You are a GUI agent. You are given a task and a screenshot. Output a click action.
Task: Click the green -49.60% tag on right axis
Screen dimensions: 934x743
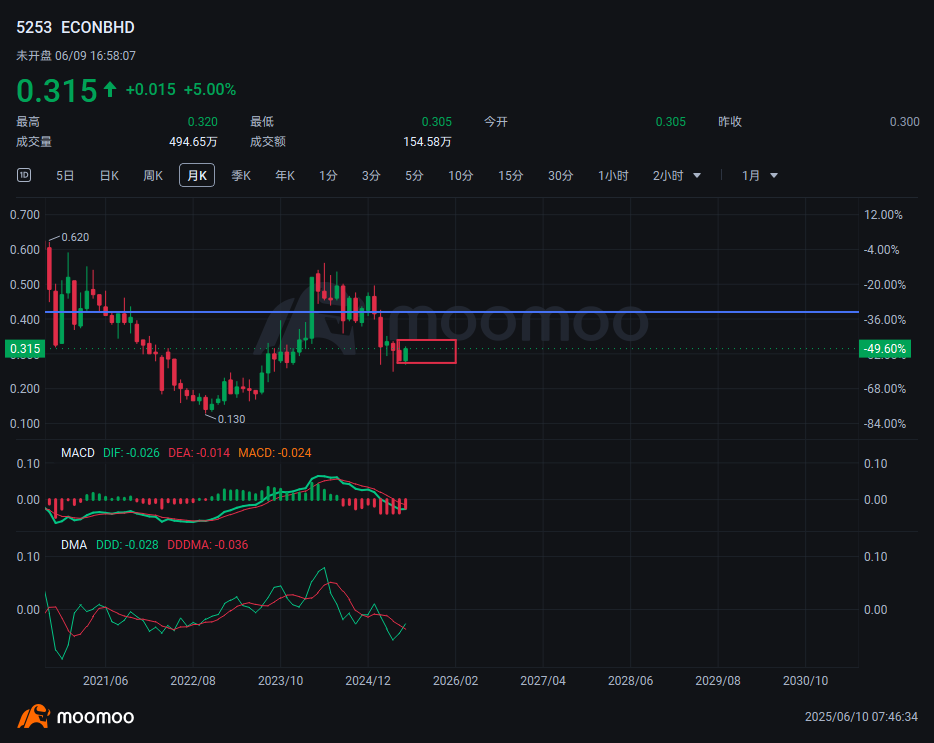(885, 349)
